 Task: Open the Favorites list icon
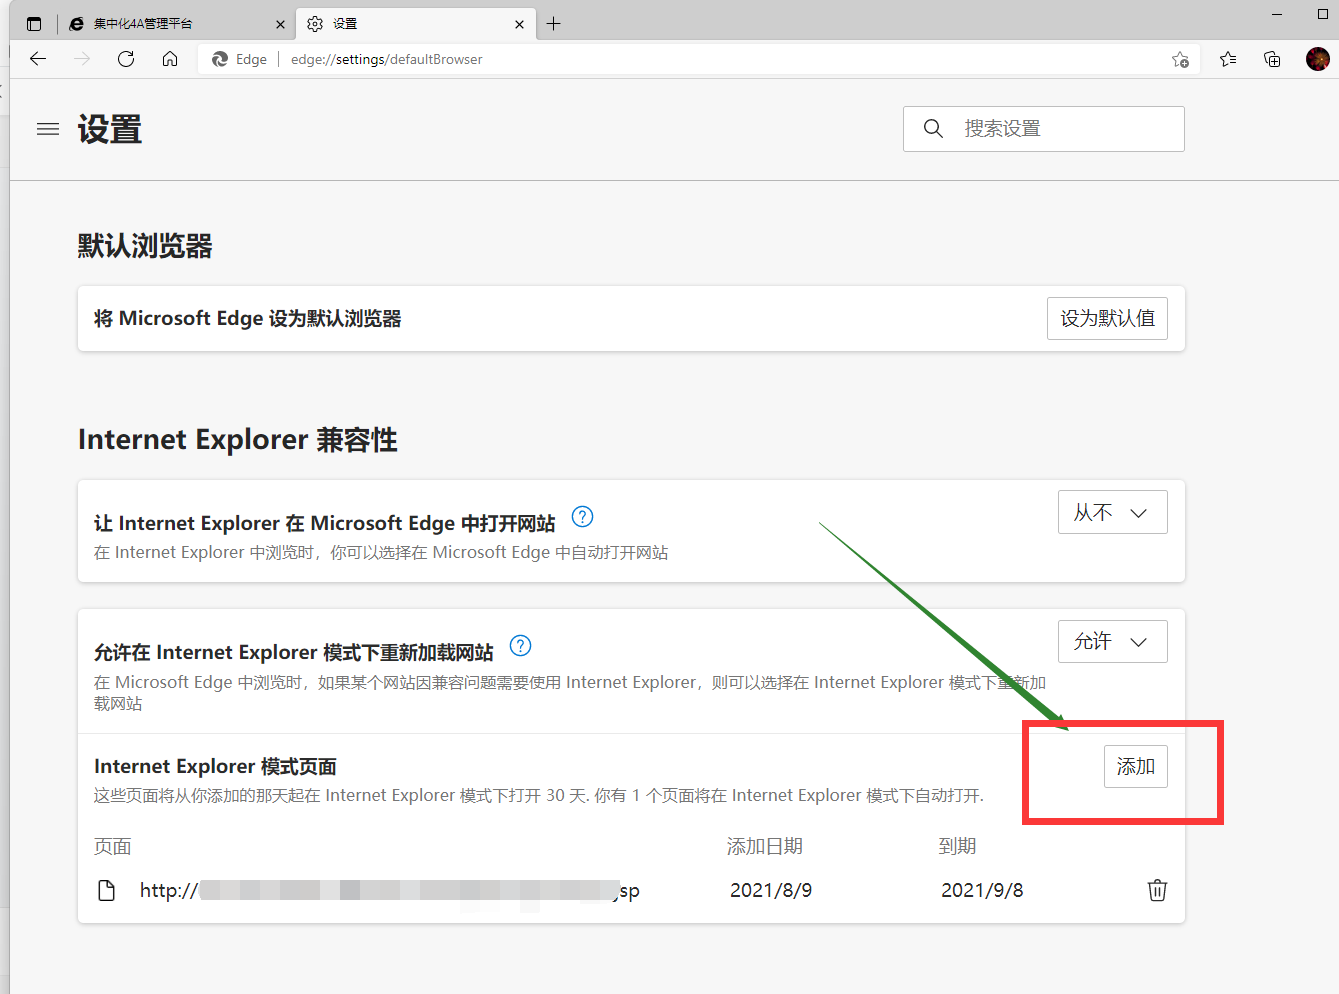coord(1228,59)
